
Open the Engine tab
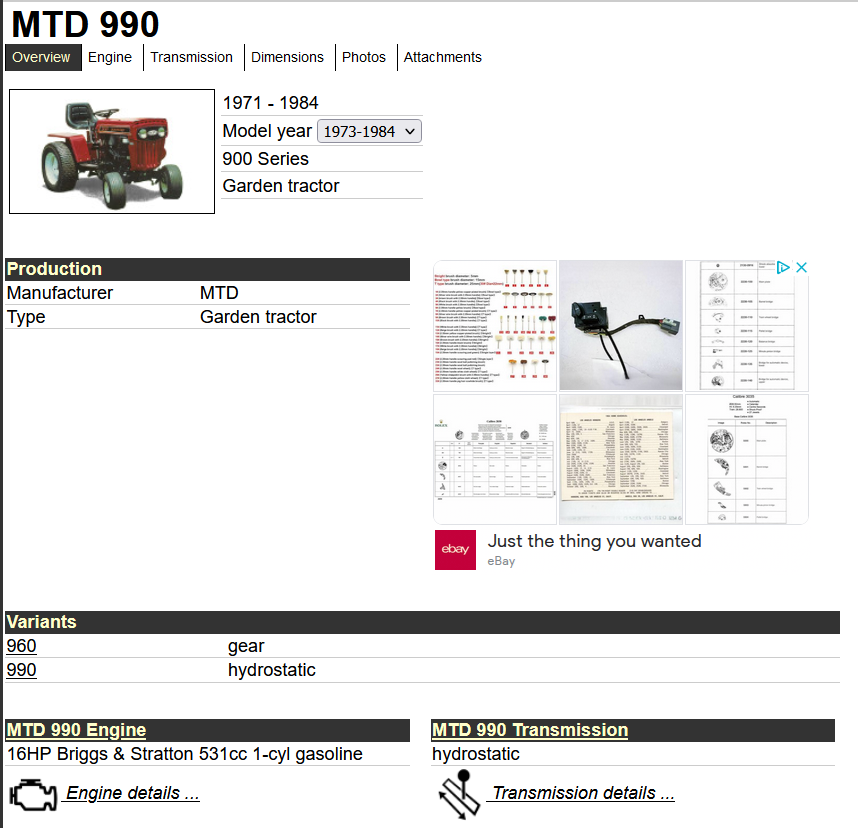pos(110,57)
